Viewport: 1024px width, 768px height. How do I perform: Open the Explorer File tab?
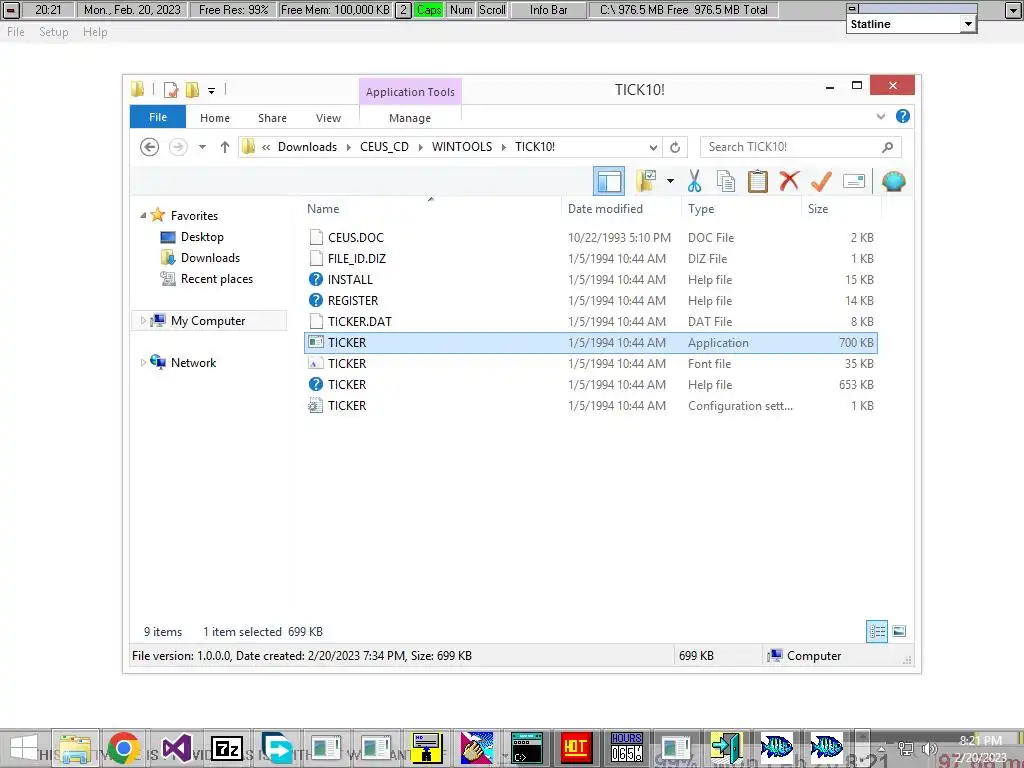pos(158,117)
